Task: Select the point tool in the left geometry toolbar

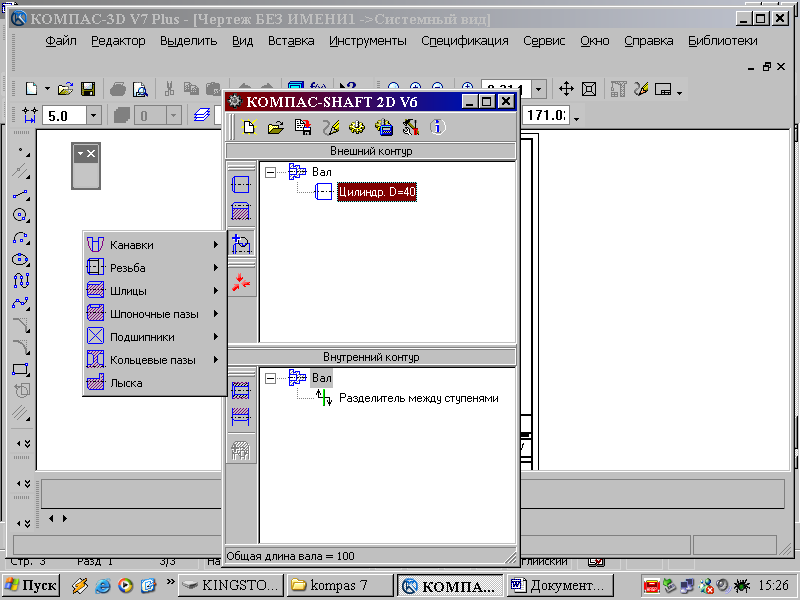Action: [21, 152]
